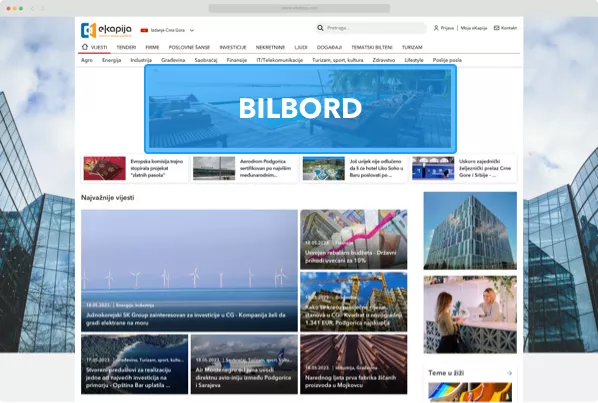Screen dimensions: 598x403
Task: Click the Prijava user icon
Action: [x=436, y=28]
